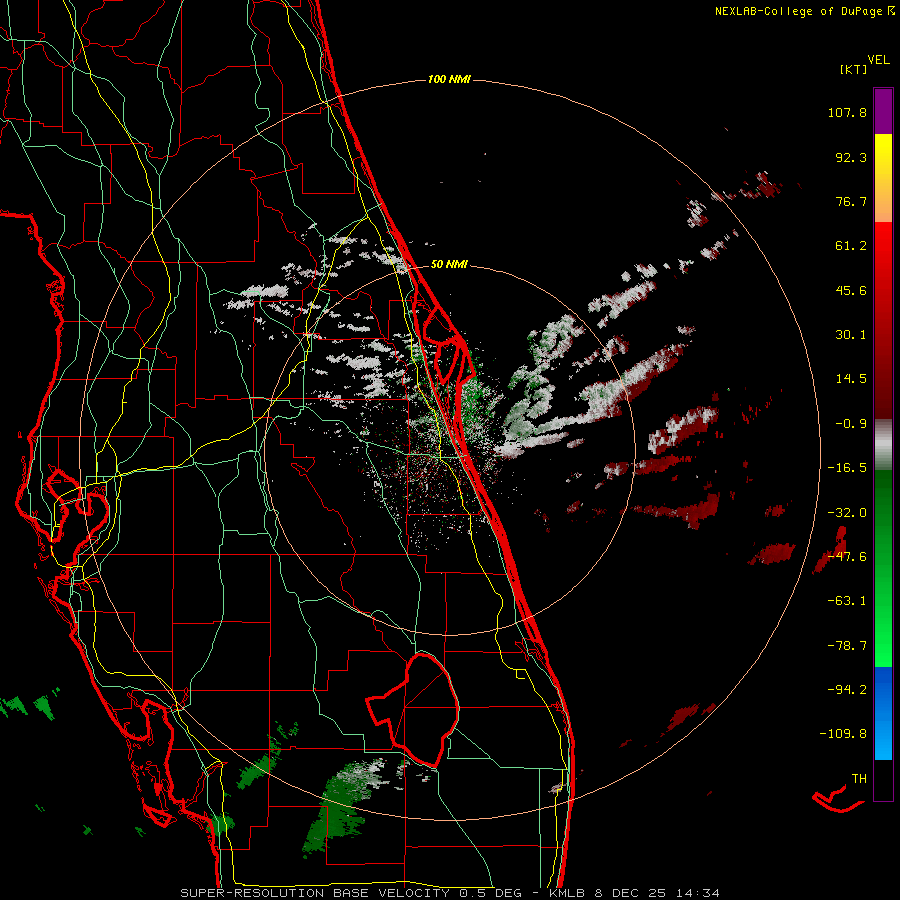Screen dimensions: 900x900
Task: Click the 107.8 legend value
Action: [x=847, y=112]
